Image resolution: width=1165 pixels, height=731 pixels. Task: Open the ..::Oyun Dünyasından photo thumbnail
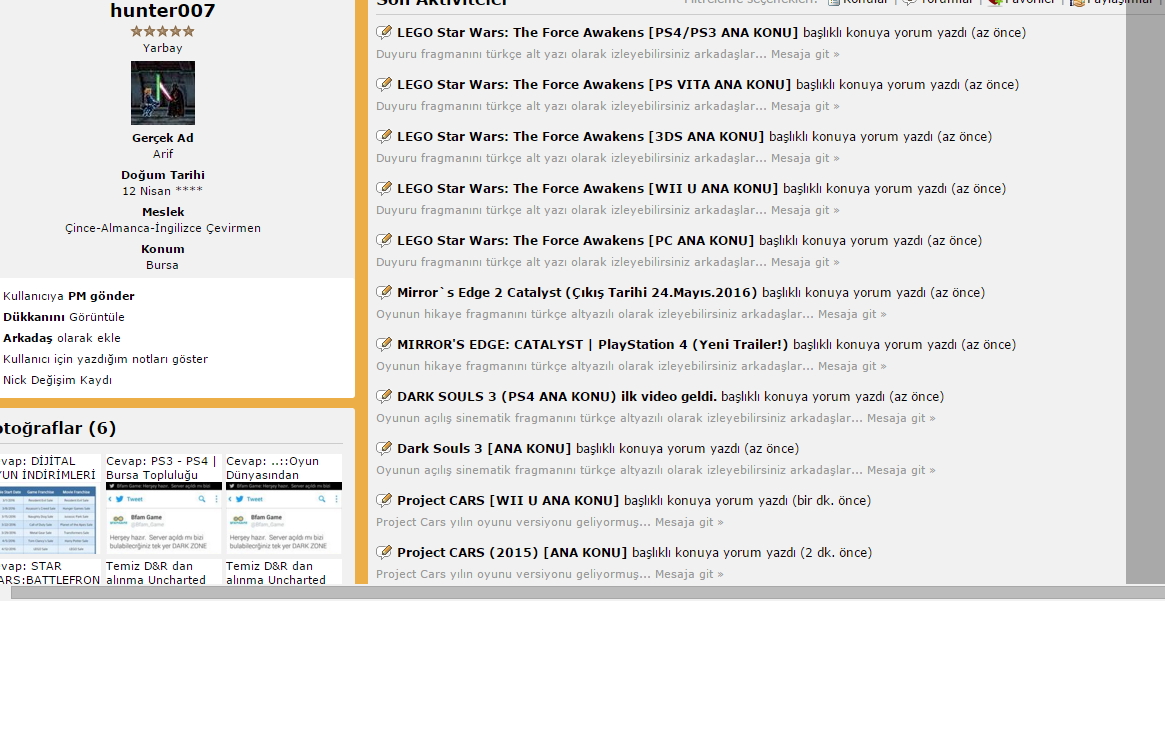284,518
